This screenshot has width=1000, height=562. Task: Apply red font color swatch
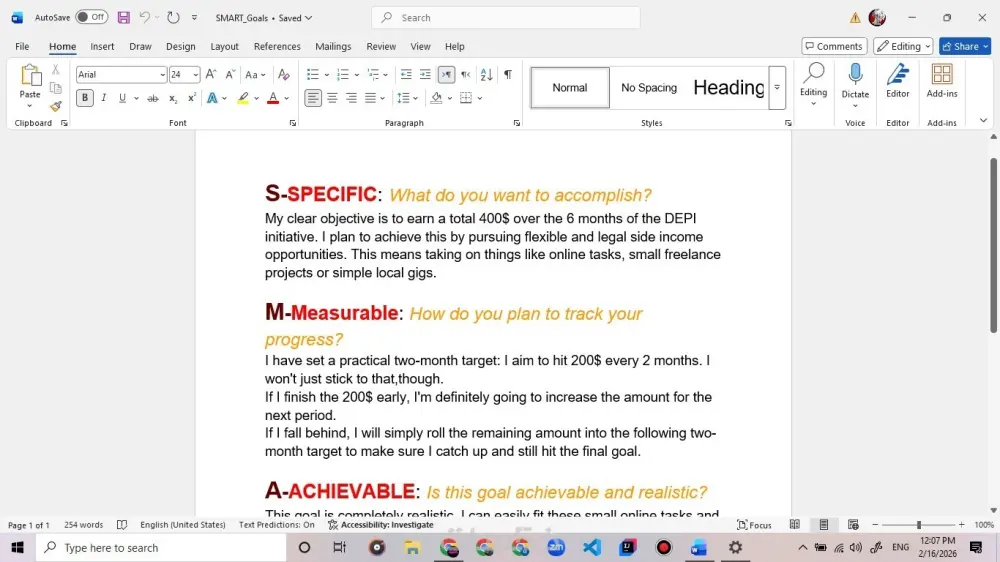pos(272,98)
